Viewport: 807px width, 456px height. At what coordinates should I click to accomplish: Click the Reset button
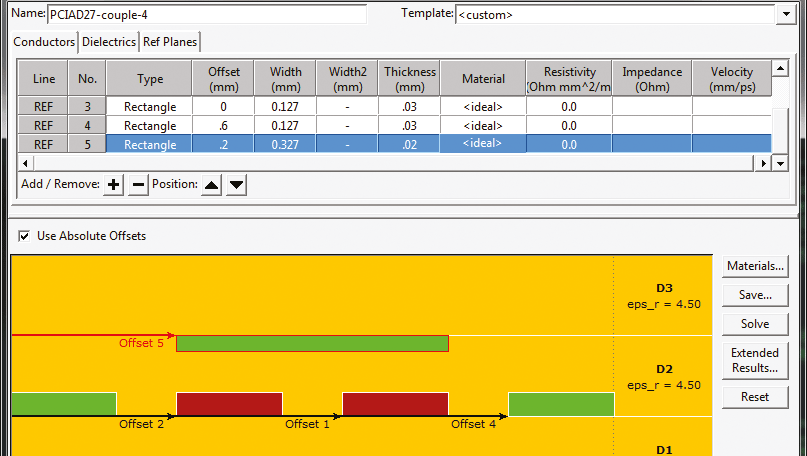click(x=755, y=397)
